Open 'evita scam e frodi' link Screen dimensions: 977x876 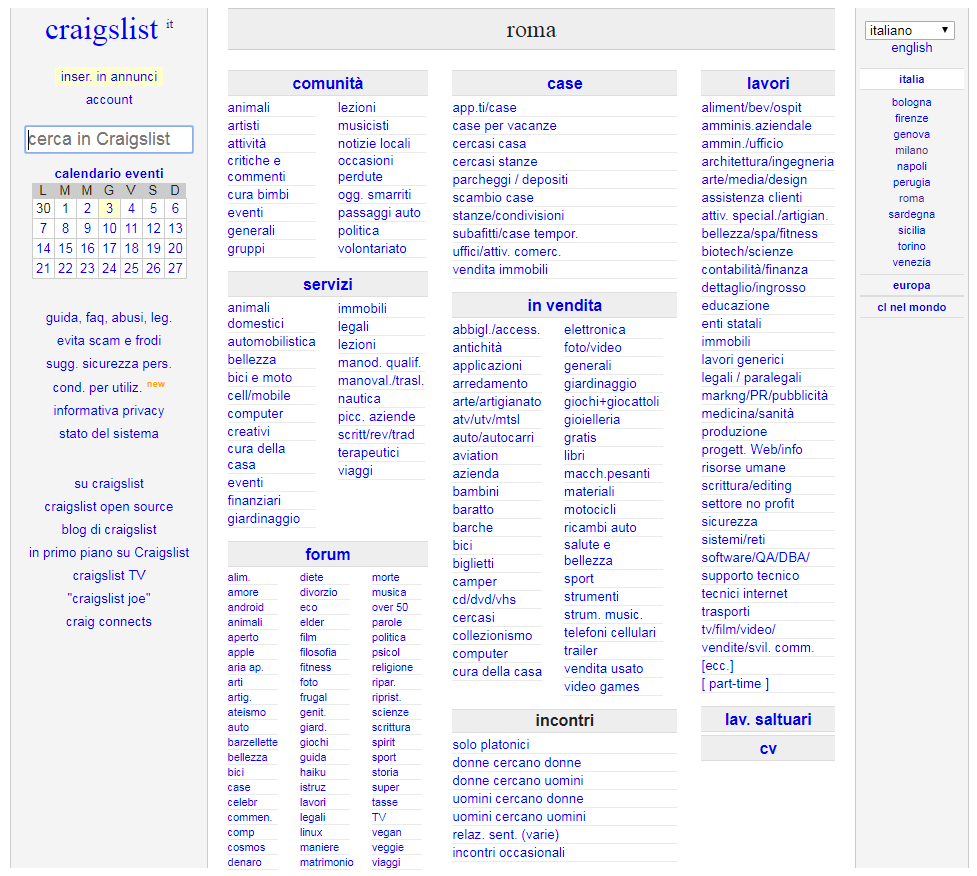tap(109, 341)
